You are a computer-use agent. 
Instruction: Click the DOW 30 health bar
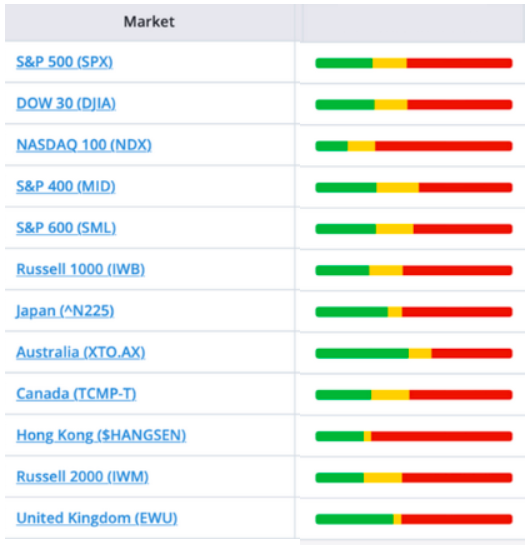coord(414,104)
